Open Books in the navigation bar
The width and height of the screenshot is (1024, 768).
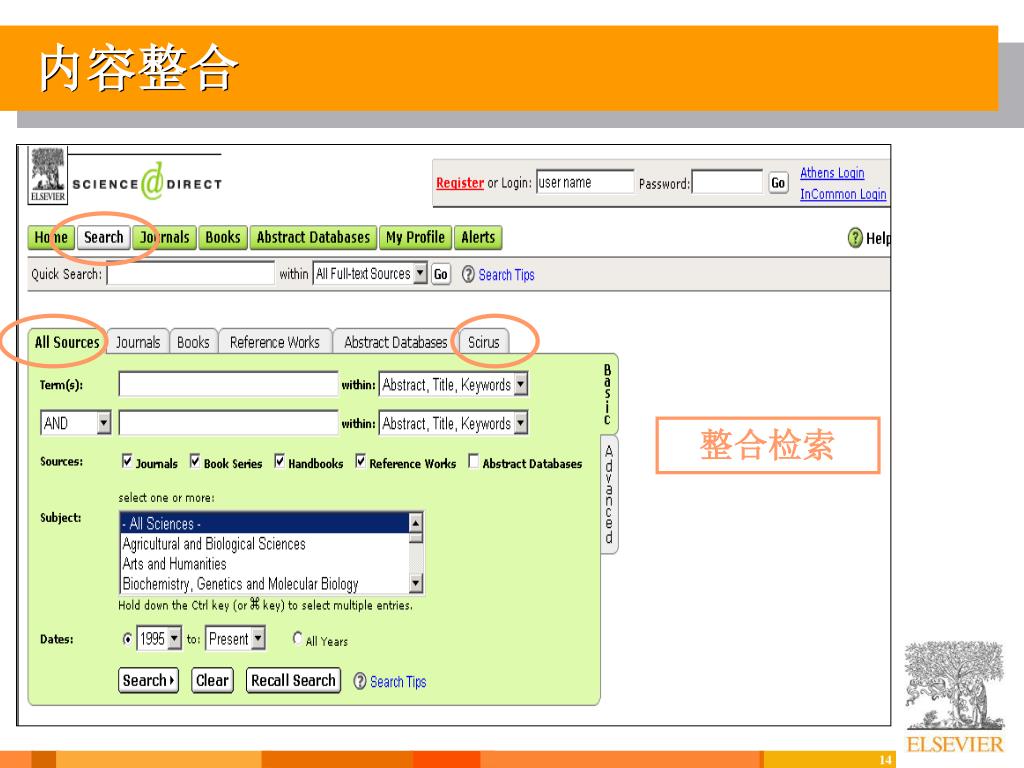click(x=223, y=237)
